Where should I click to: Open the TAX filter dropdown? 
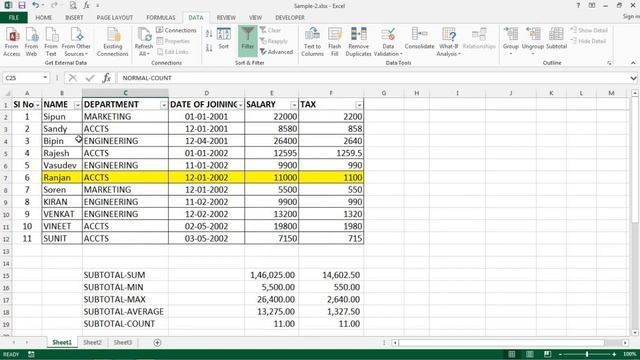[359, 105]
